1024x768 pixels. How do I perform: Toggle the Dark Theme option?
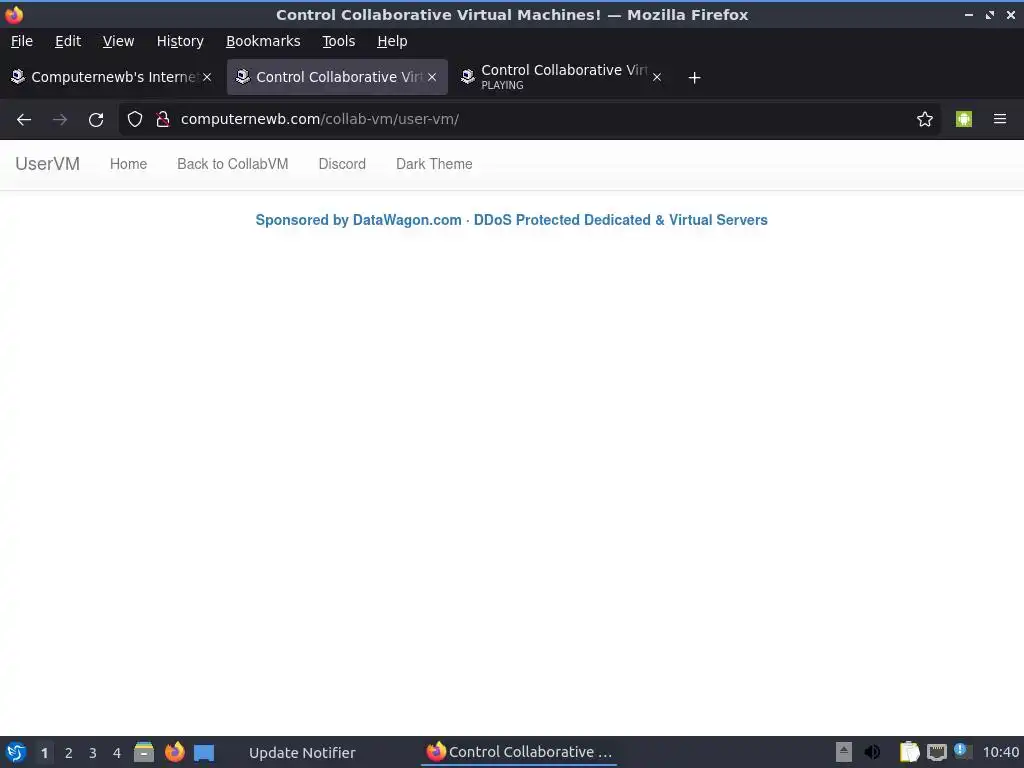[x=434, y=164]
